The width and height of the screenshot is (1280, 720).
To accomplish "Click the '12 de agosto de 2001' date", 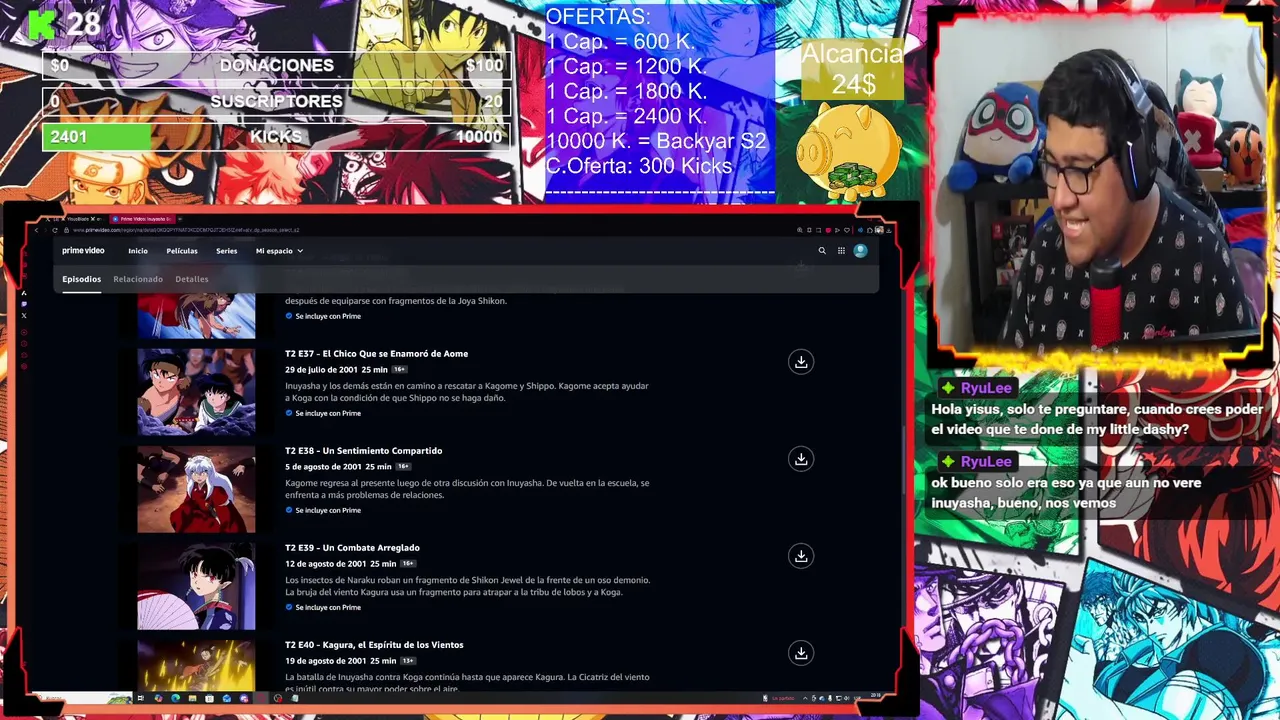I will [x=324, y=564].
